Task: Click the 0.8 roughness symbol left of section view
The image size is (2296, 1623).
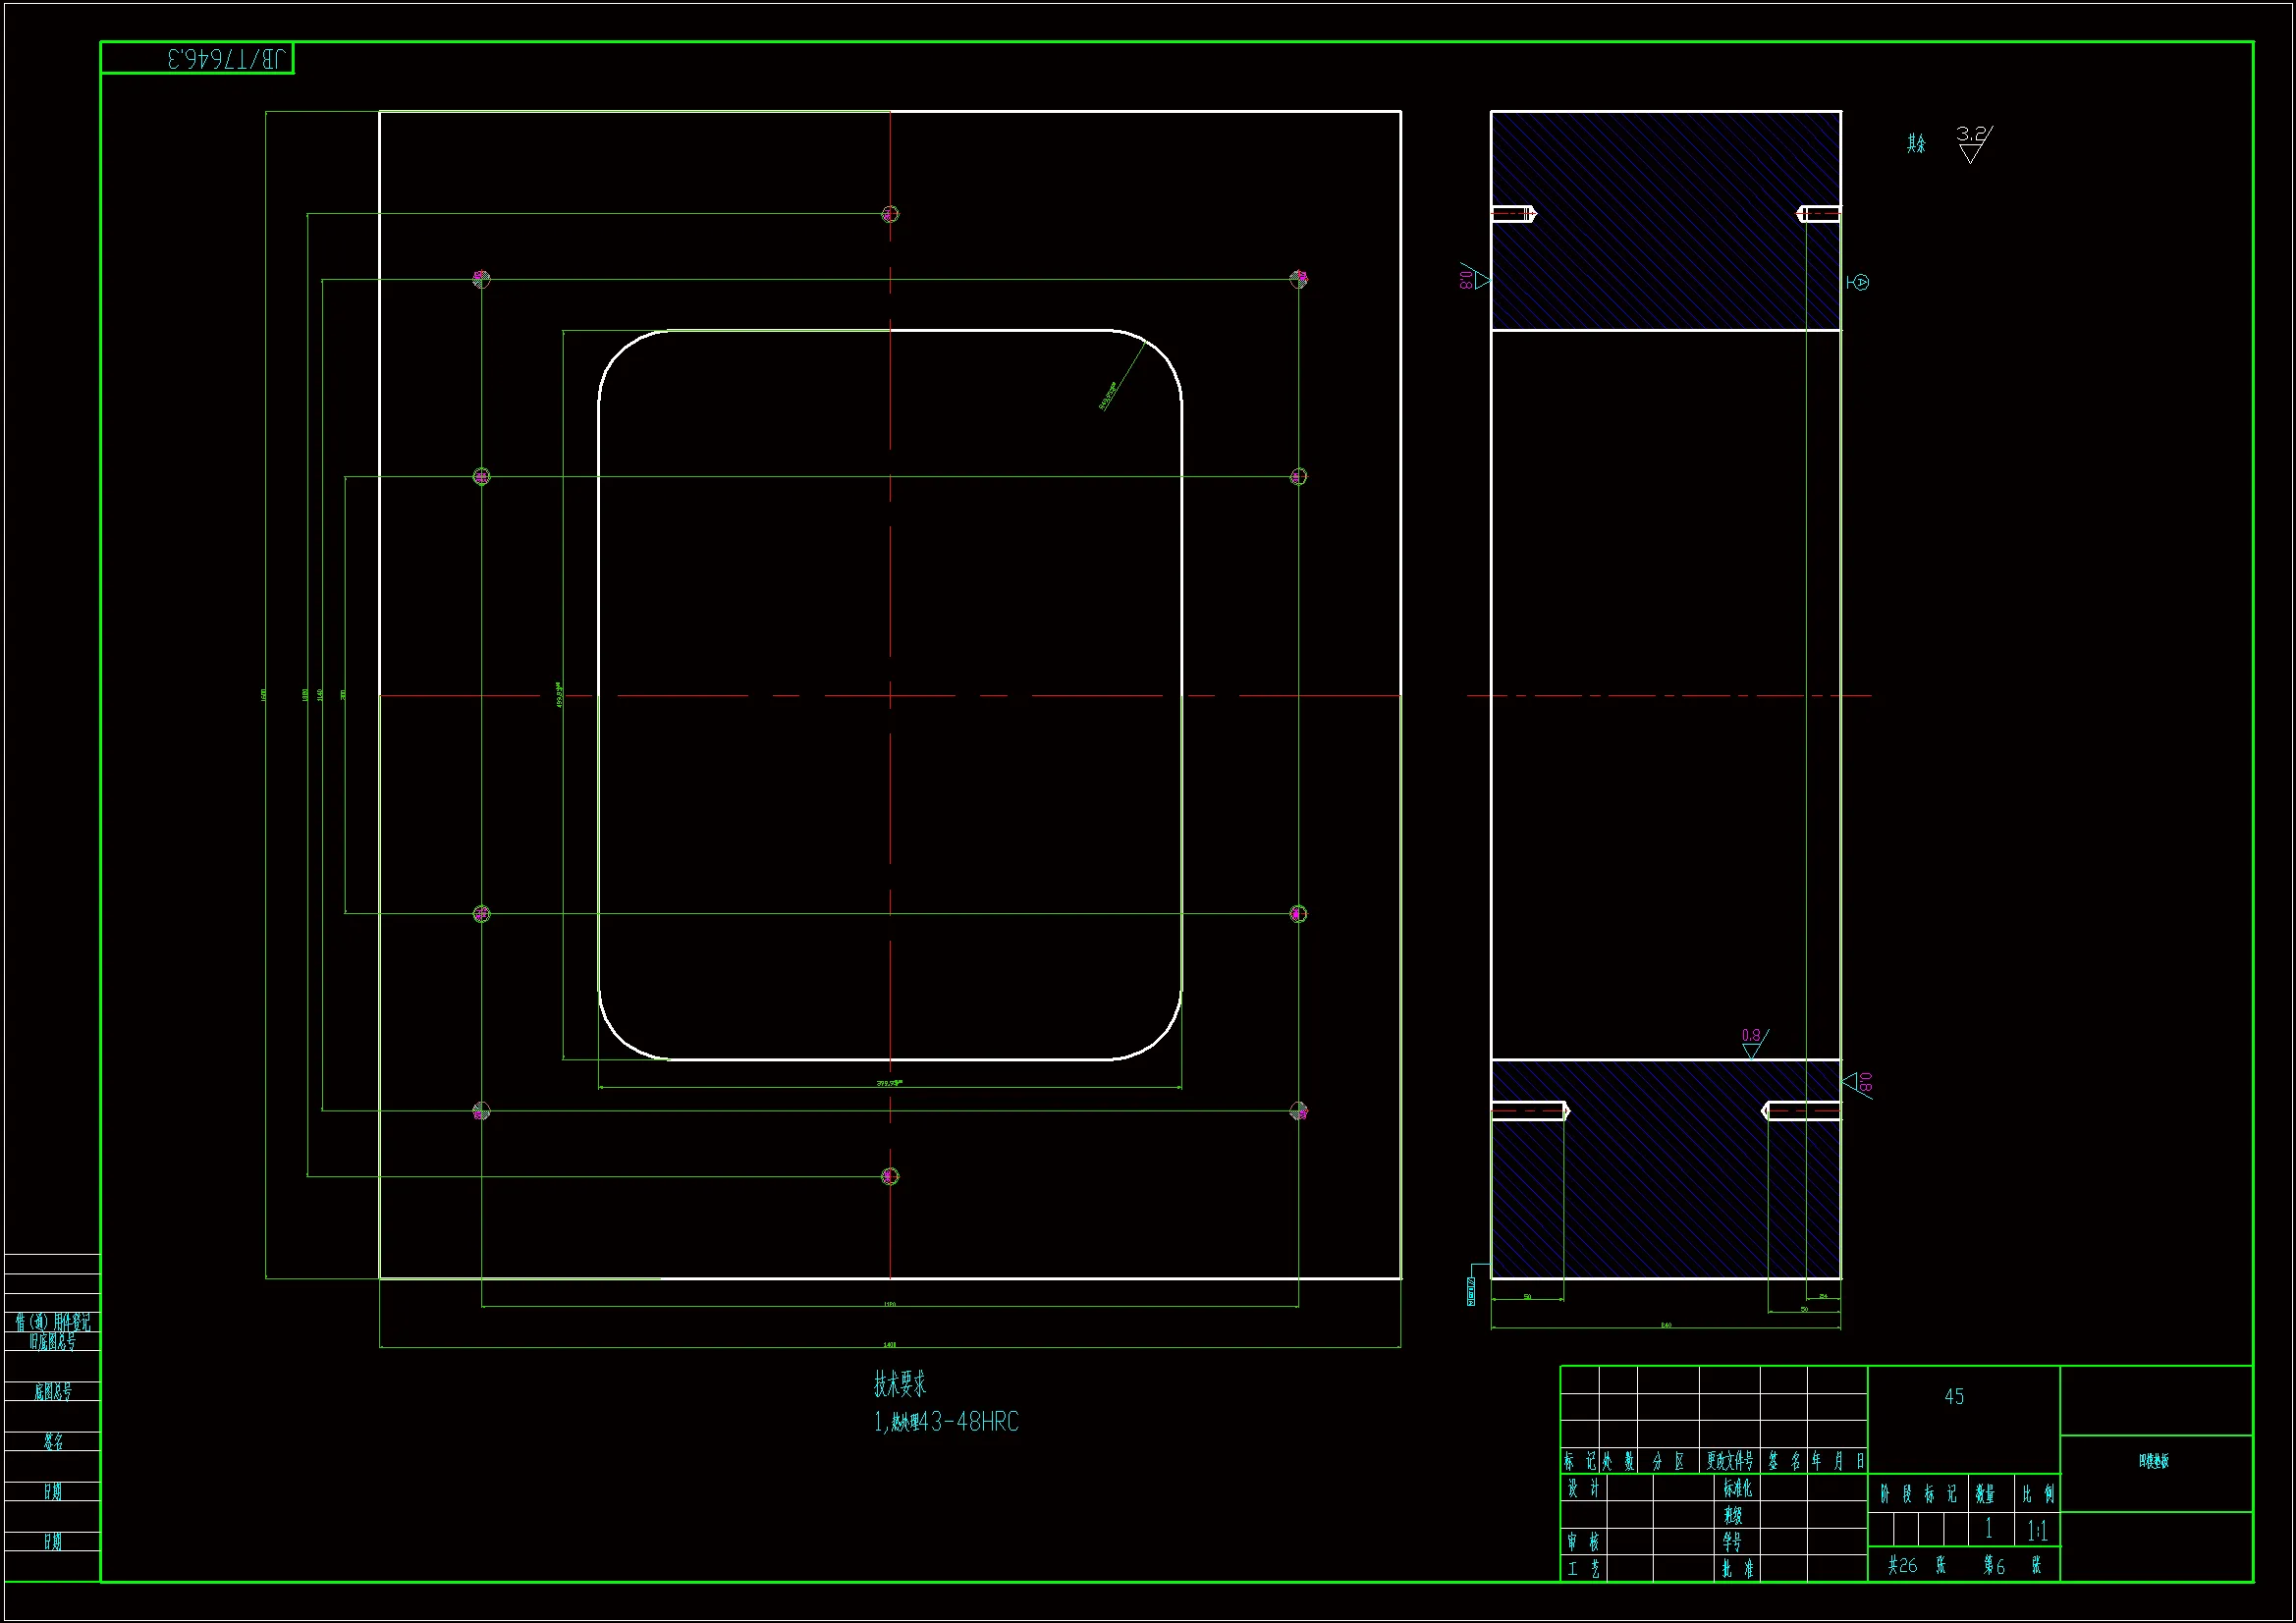Action: point(1473,279)
